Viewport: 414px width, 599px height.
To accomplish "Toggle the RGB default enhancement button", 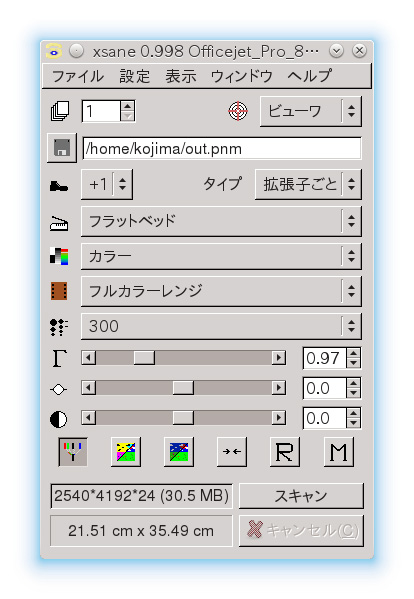I will [x=73, y=452].
